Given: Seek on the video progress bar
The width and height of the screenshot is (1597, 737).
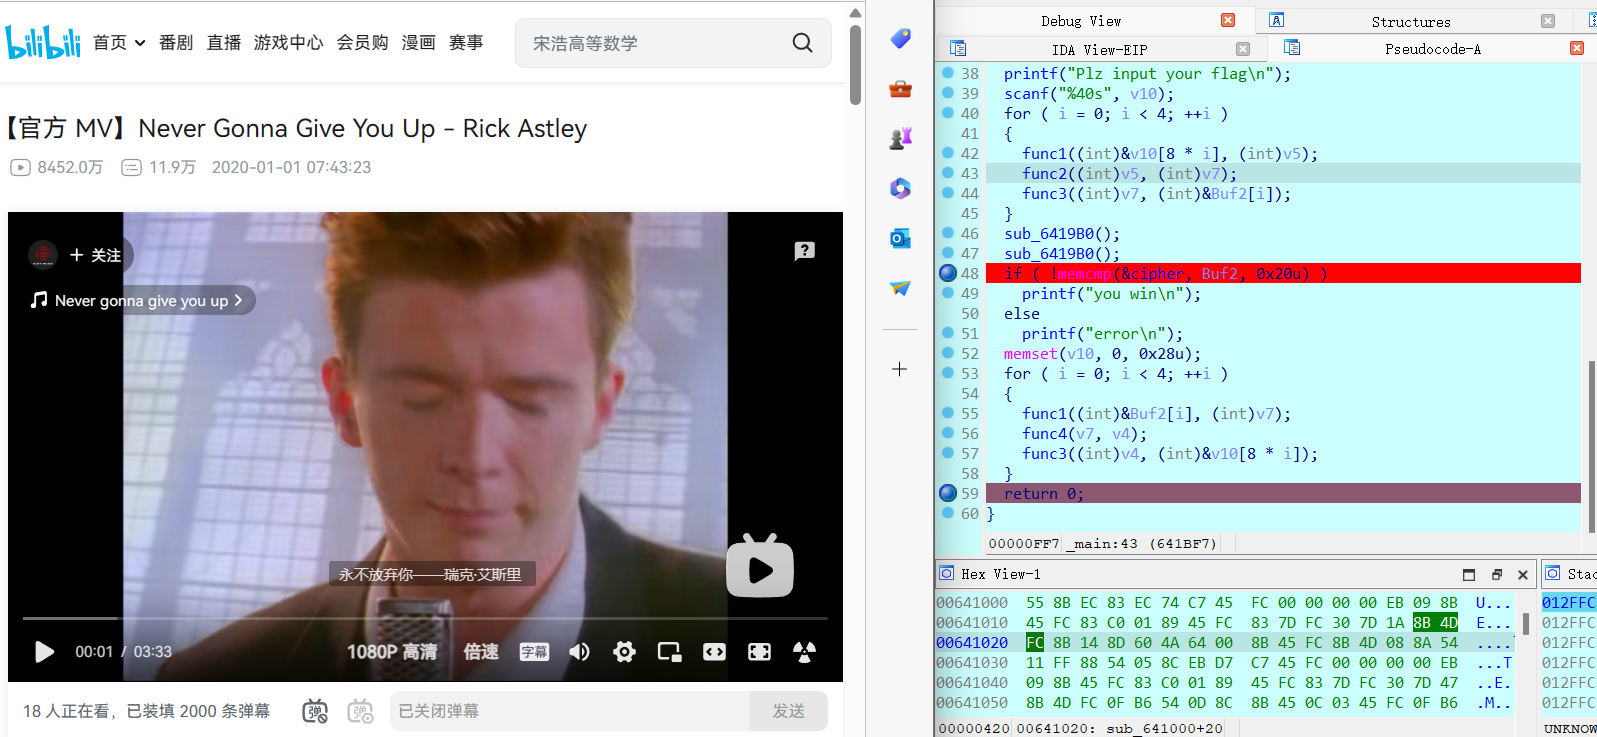Looking at the screenshot, I should 425,619.
